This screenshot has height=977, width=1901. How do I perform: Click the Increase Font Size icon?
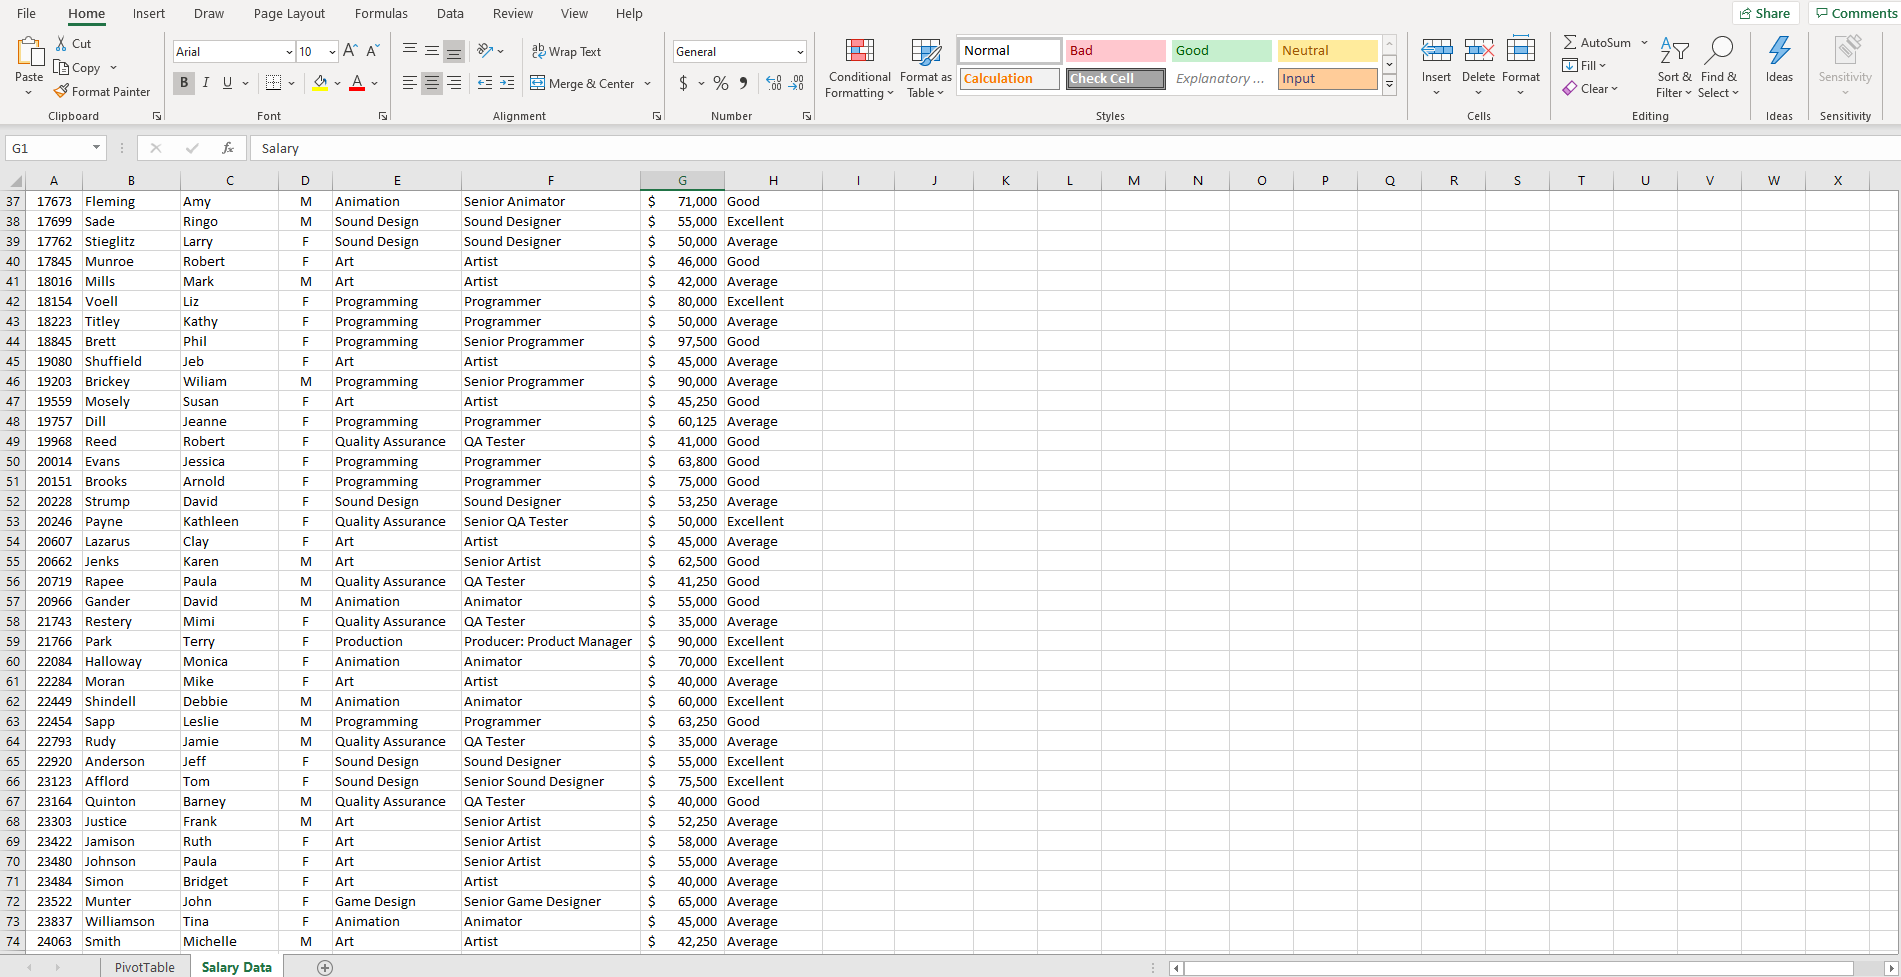(x=350, y=51)
